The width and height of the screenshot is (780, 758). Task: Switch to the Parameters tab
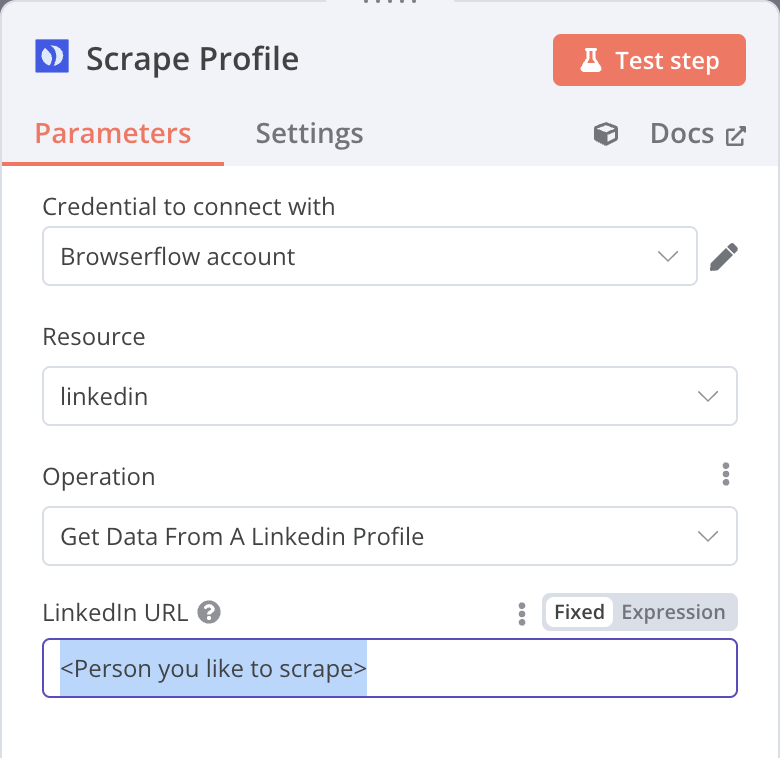[x=112, y=134]
